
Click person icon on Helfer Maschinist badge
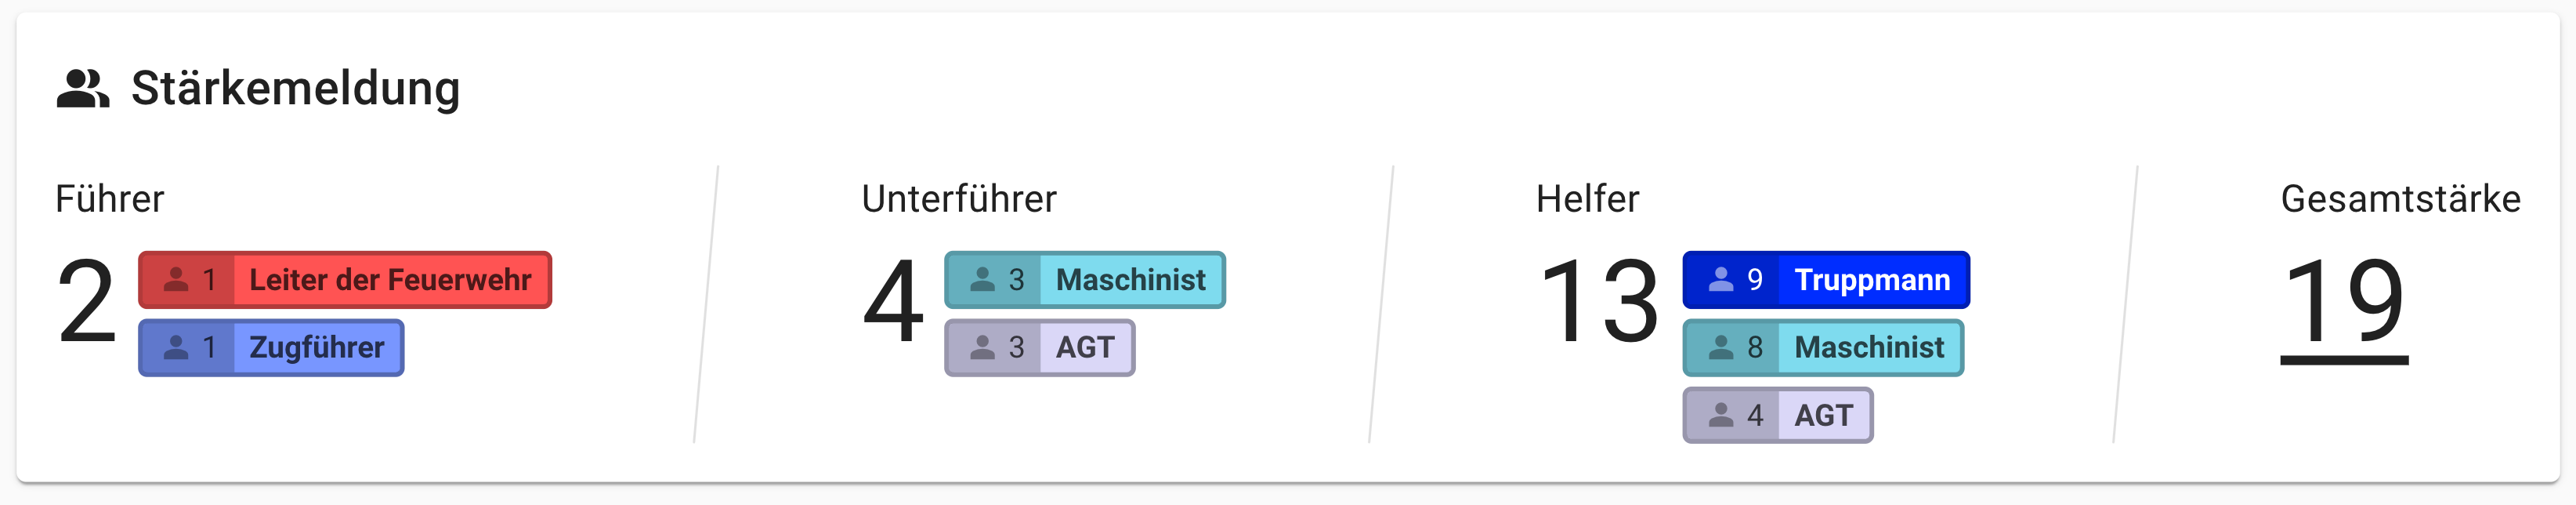(1721, 348)
